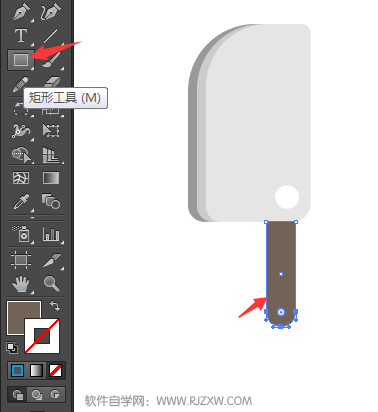This screenshot has width=378, height=412.
Task: Select the Blend tool
Action: click(x=51, y=202)
